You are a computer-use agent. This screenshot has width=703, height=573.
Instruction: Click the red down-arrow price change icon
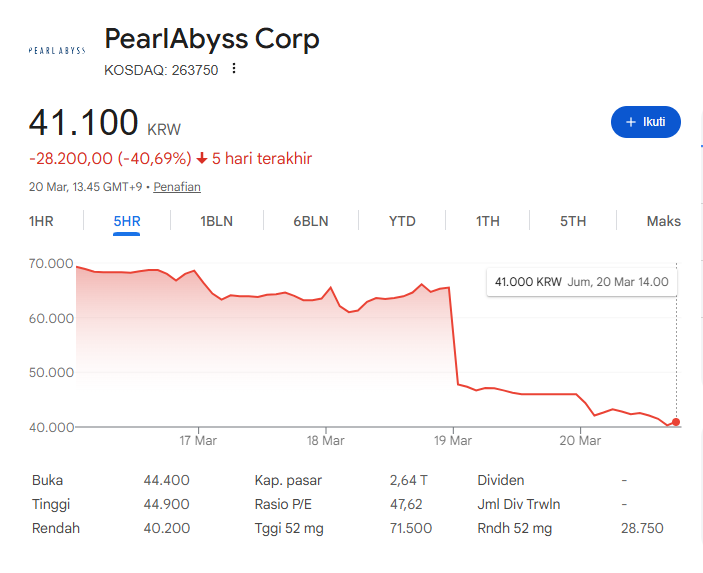tap(202, 158)
